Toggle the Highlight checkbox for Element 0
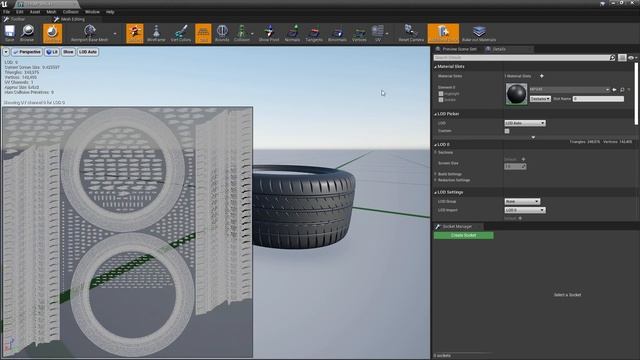This screenshot has height=360, width=640. [x=441, y=94]
